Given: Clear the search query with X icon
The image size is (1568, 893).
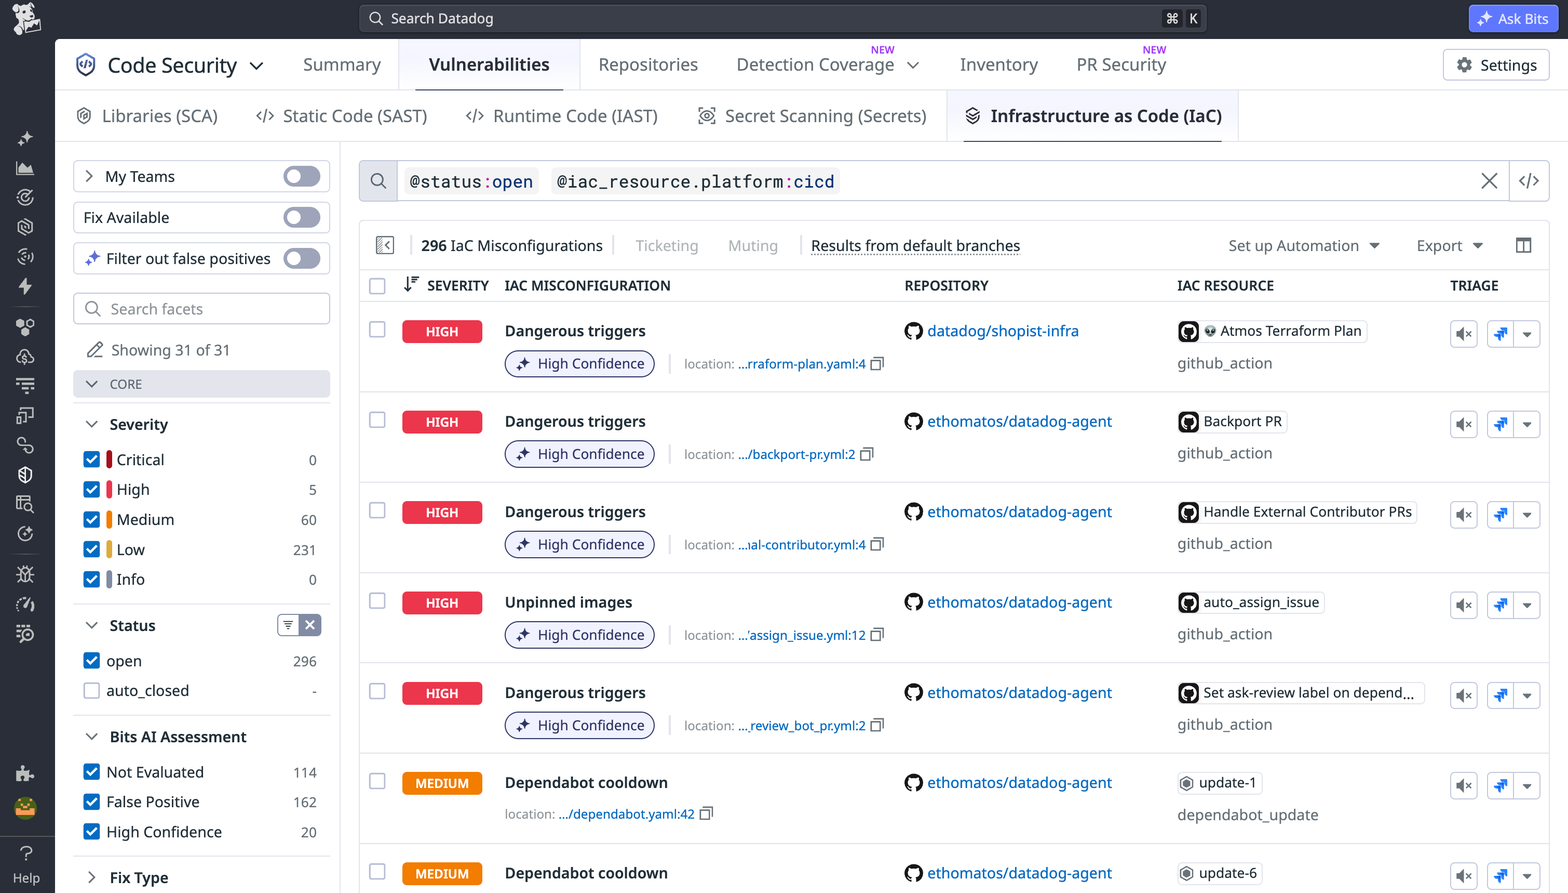Looking at the screenshot, I should [x=1489, y=181].
